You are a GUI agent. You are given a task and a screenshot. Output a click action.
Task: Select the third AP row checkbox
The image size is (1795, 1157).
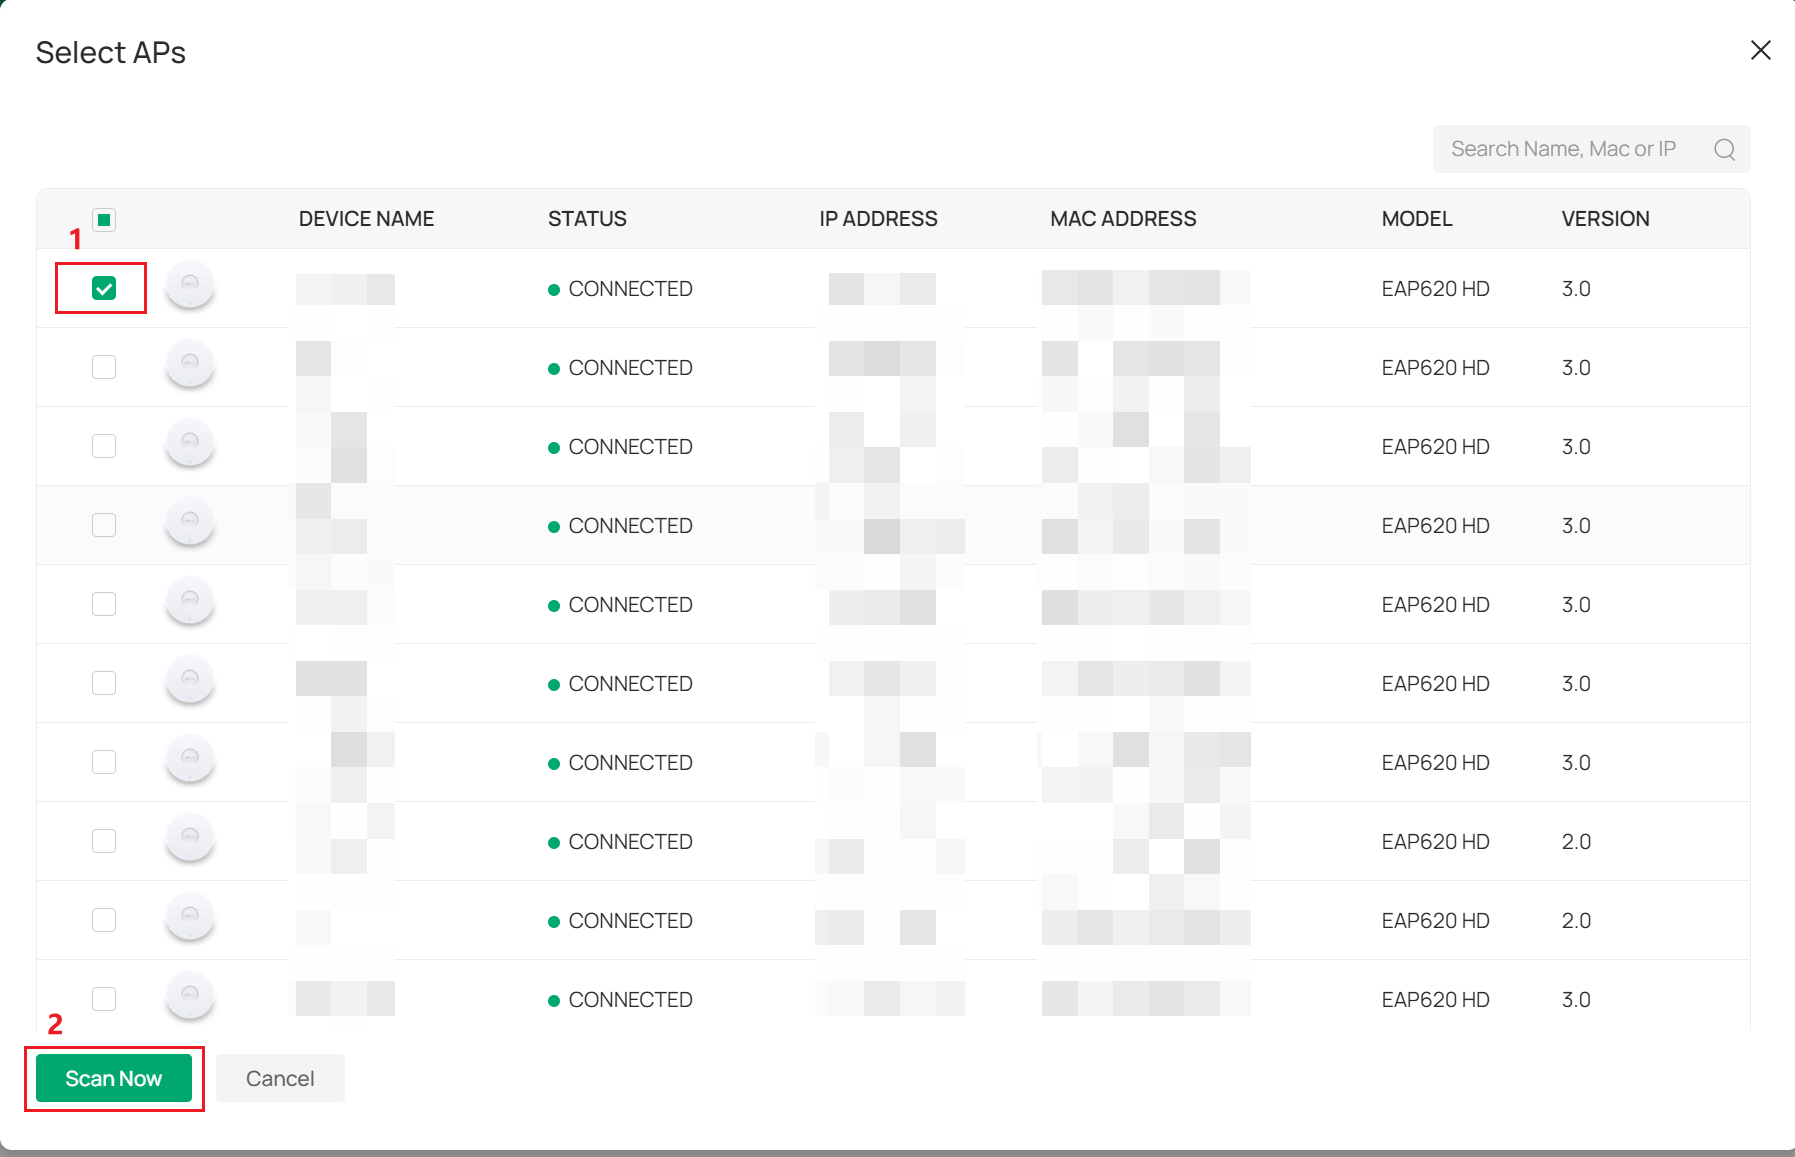104,446
